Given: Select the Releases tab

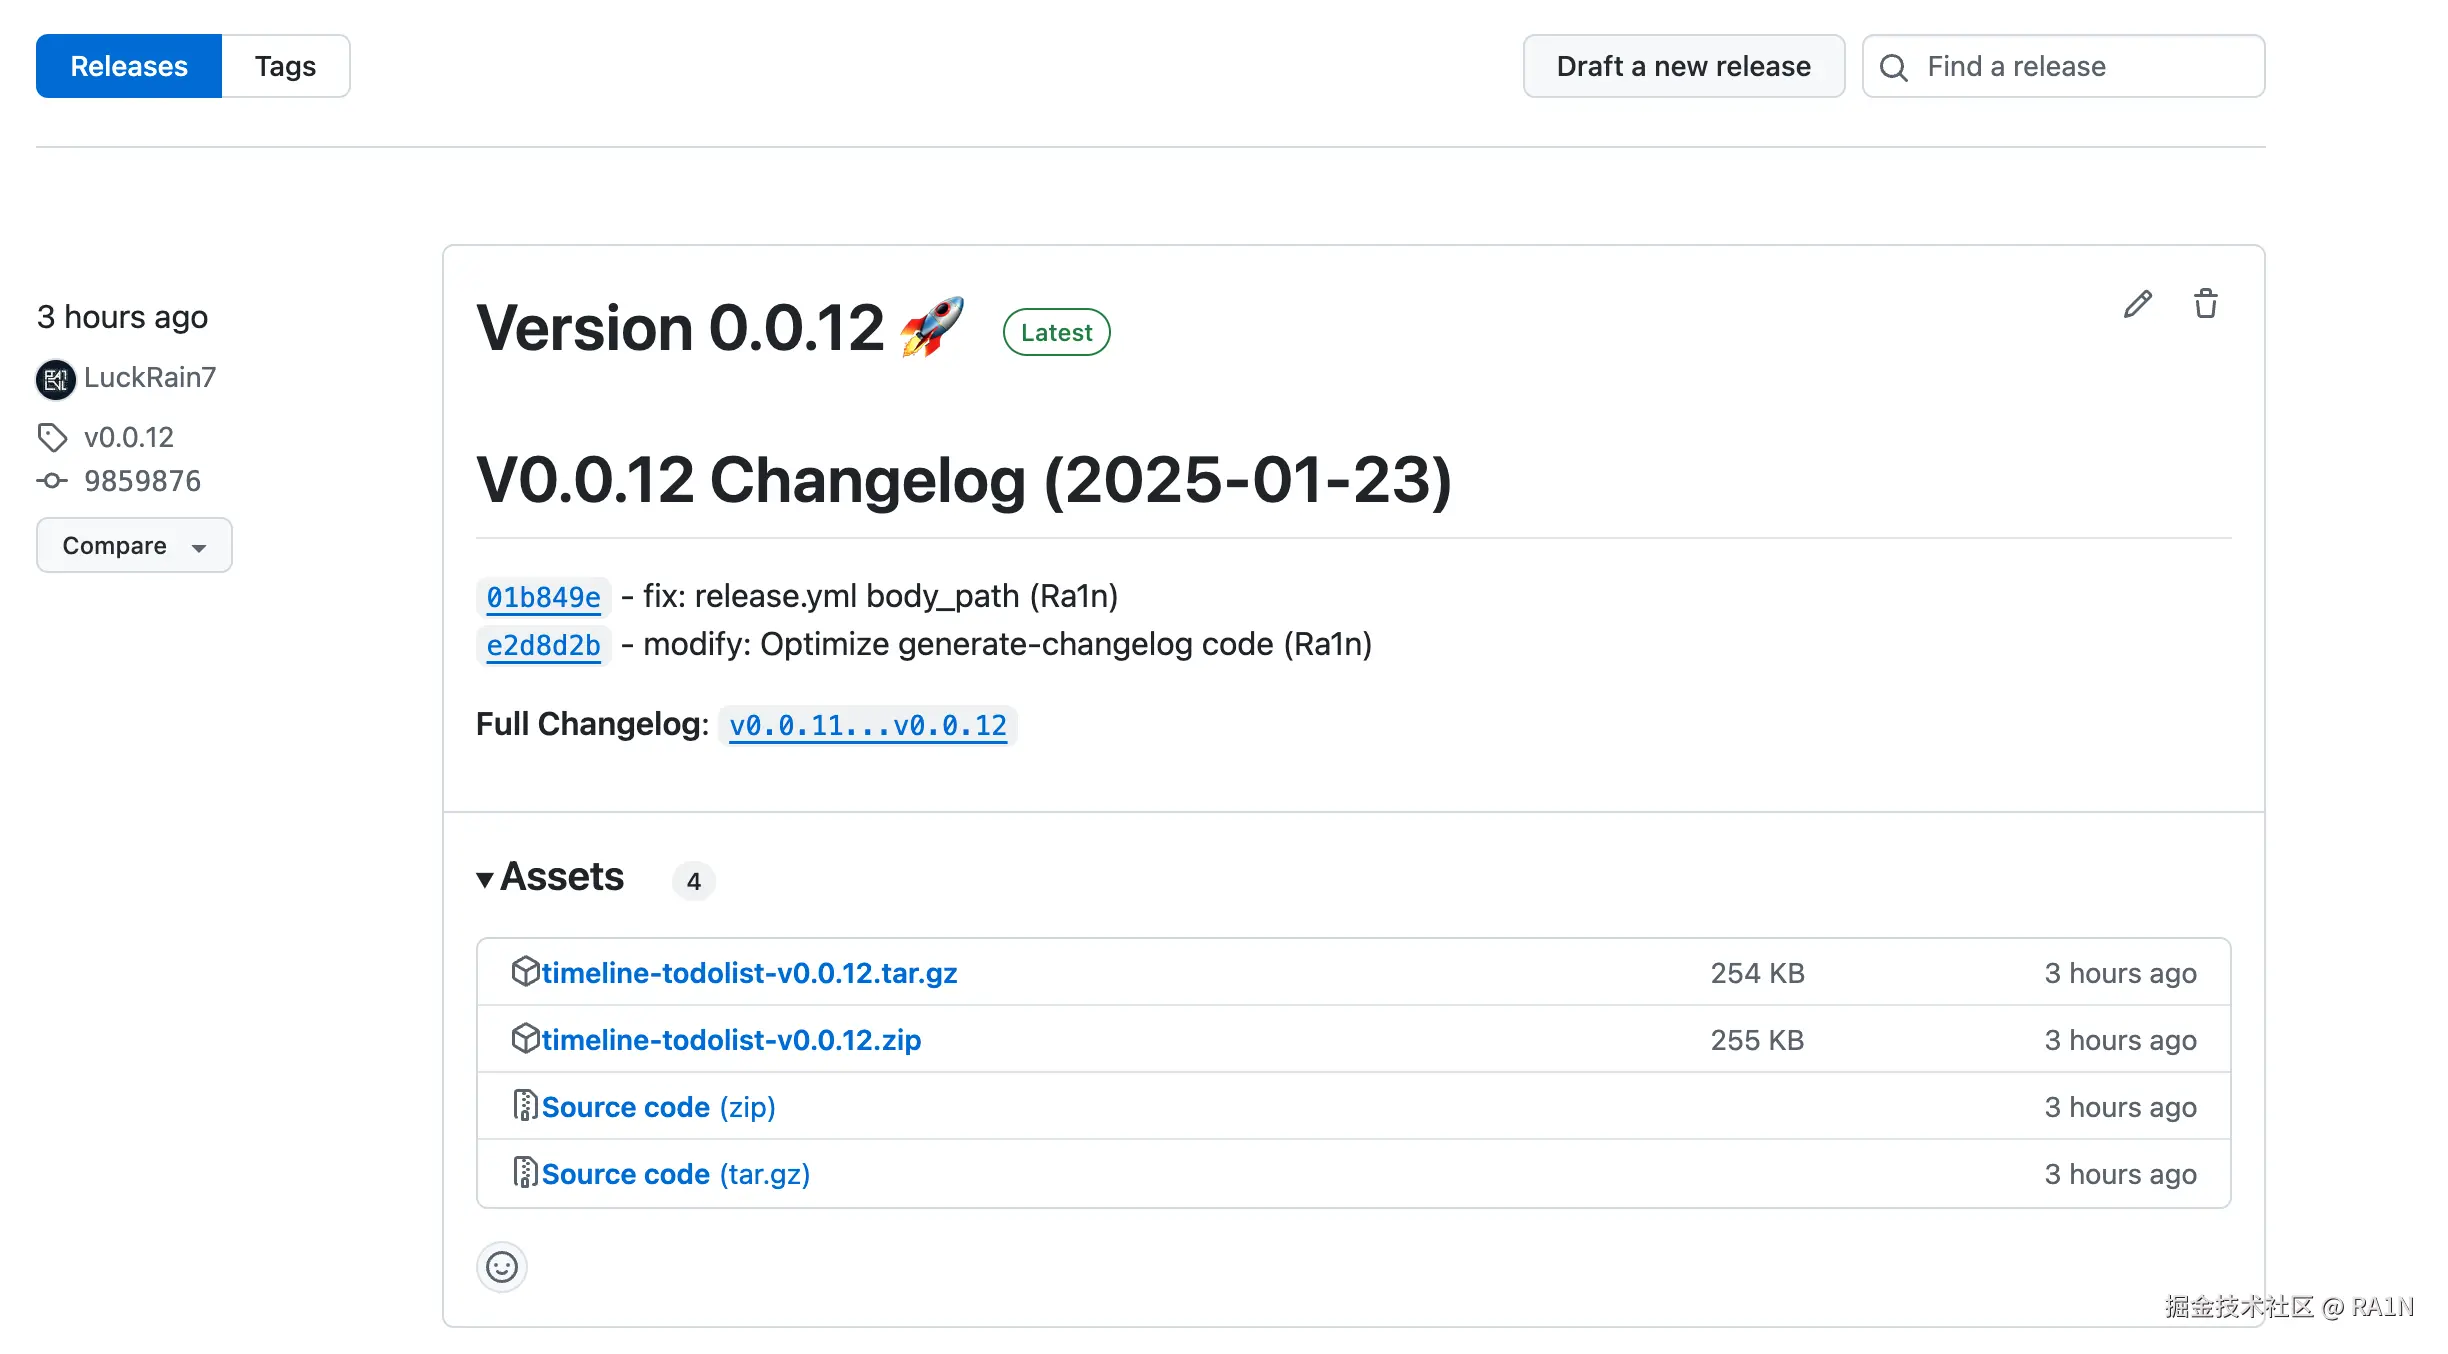Looking at the screenshot, I should (x=129, y=66).
